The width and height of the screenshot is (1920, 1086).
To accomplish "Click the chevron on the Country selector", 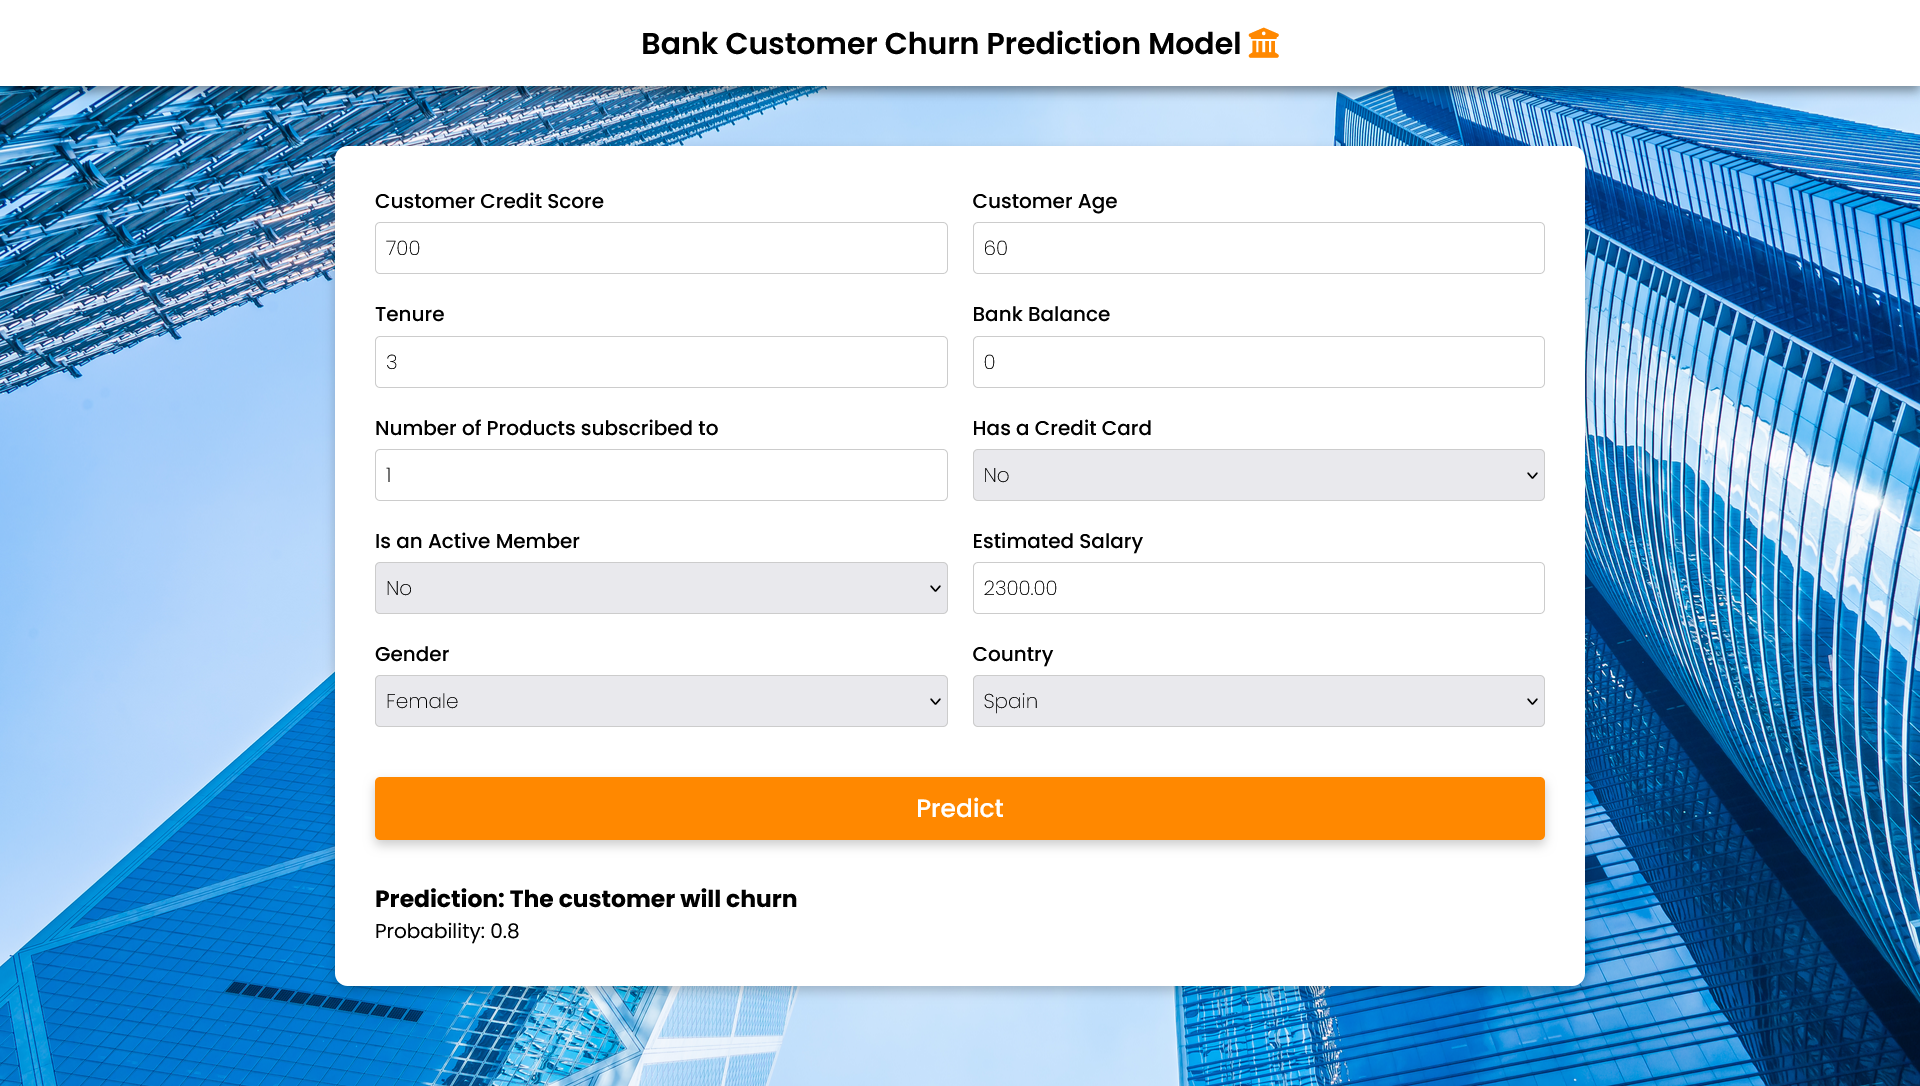I will point(1532,701).
